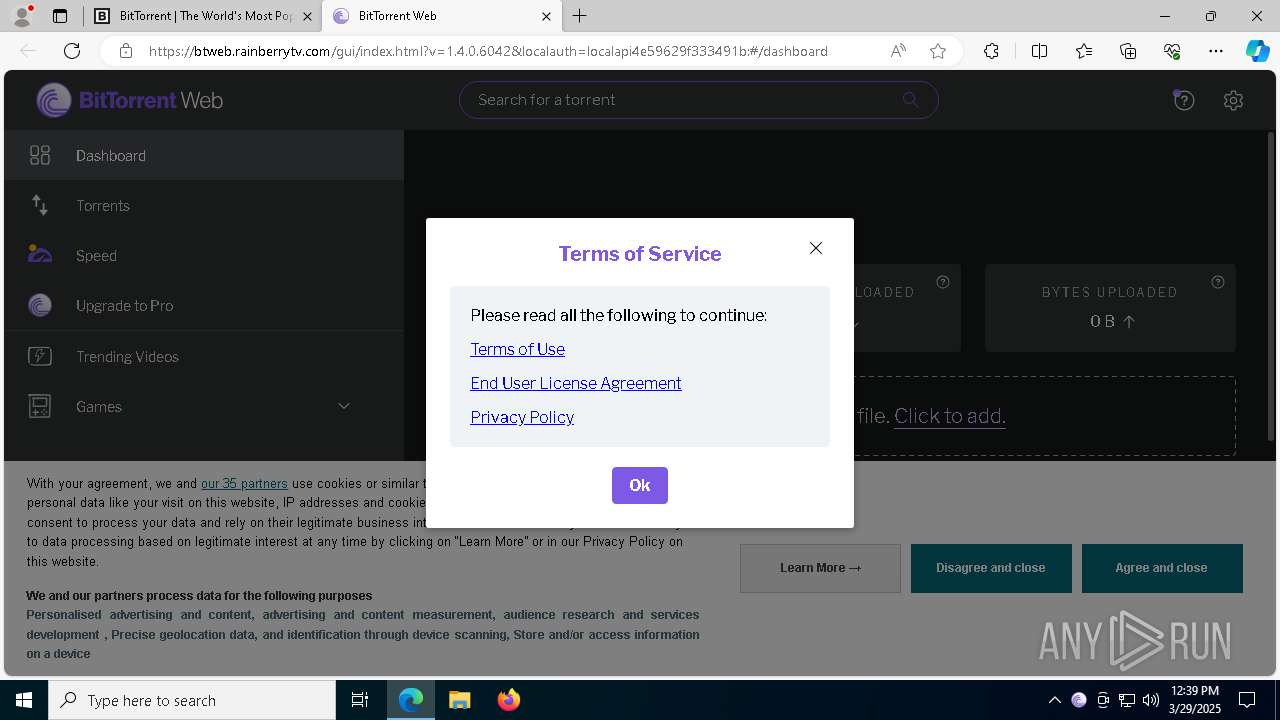
Task: Click the Games controller icon
Action: coord(40,406)
